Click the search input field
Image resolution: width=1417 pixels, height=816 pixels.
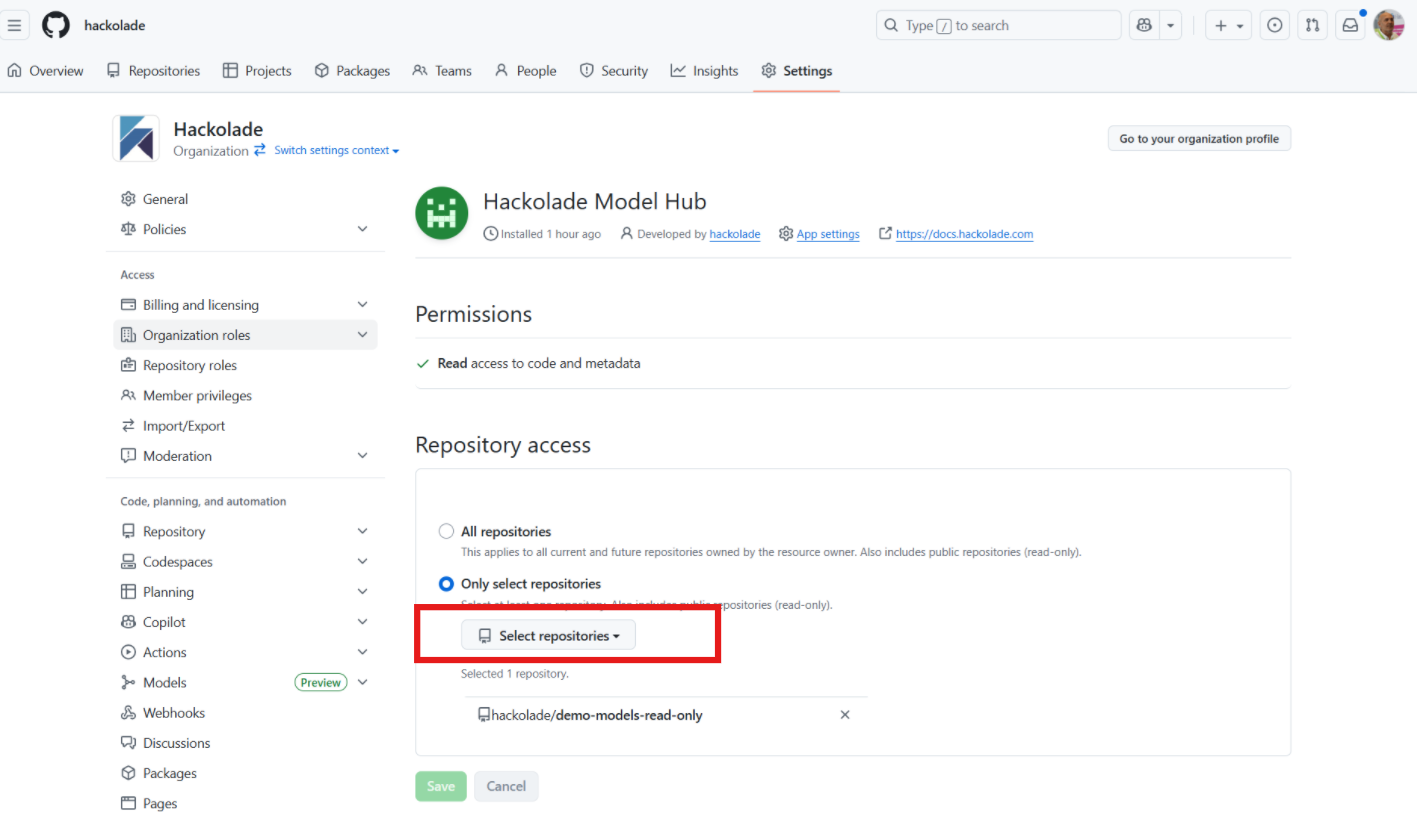tap(997, 24)
